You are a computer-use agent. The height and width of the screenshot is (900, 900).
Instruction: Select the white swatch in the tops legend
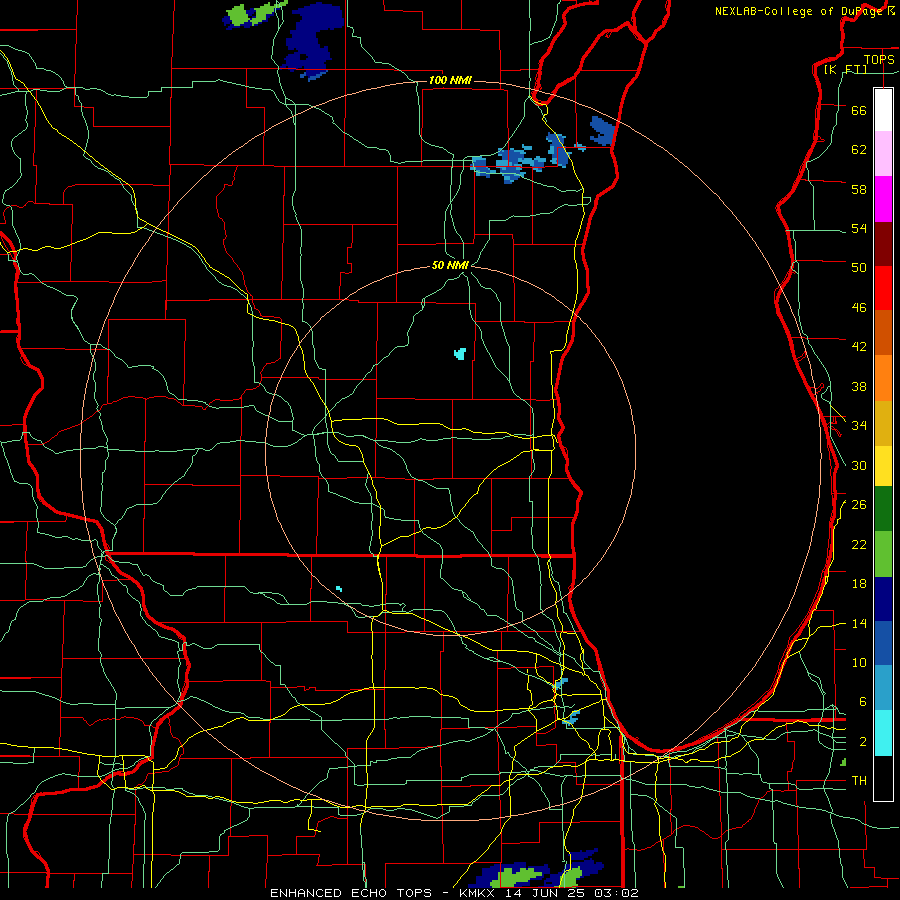coord(883,110)
